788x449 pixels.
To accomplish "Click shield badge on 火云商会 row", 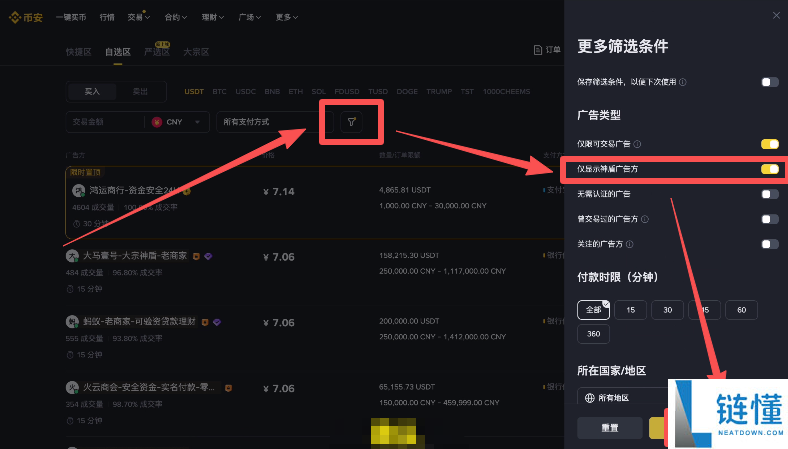I will coord(228,388).
